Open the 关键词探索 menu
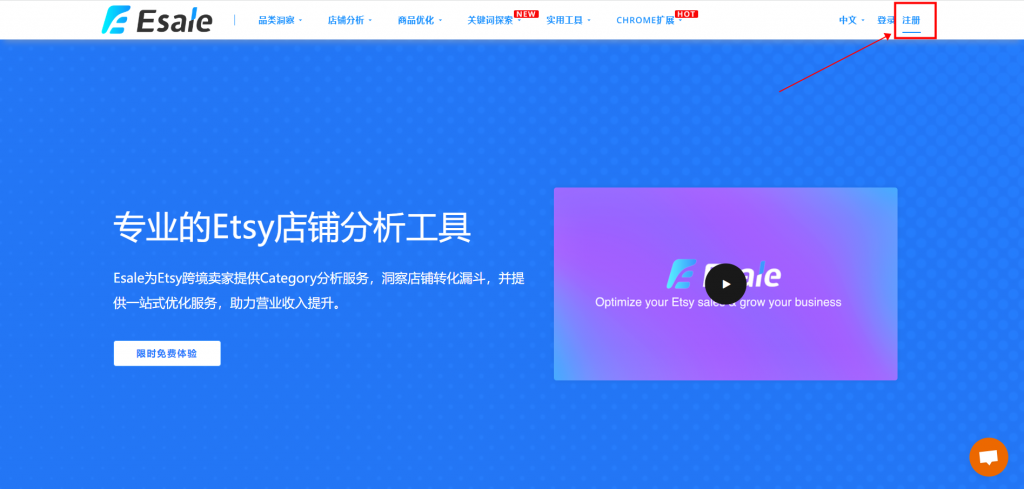 494,20
